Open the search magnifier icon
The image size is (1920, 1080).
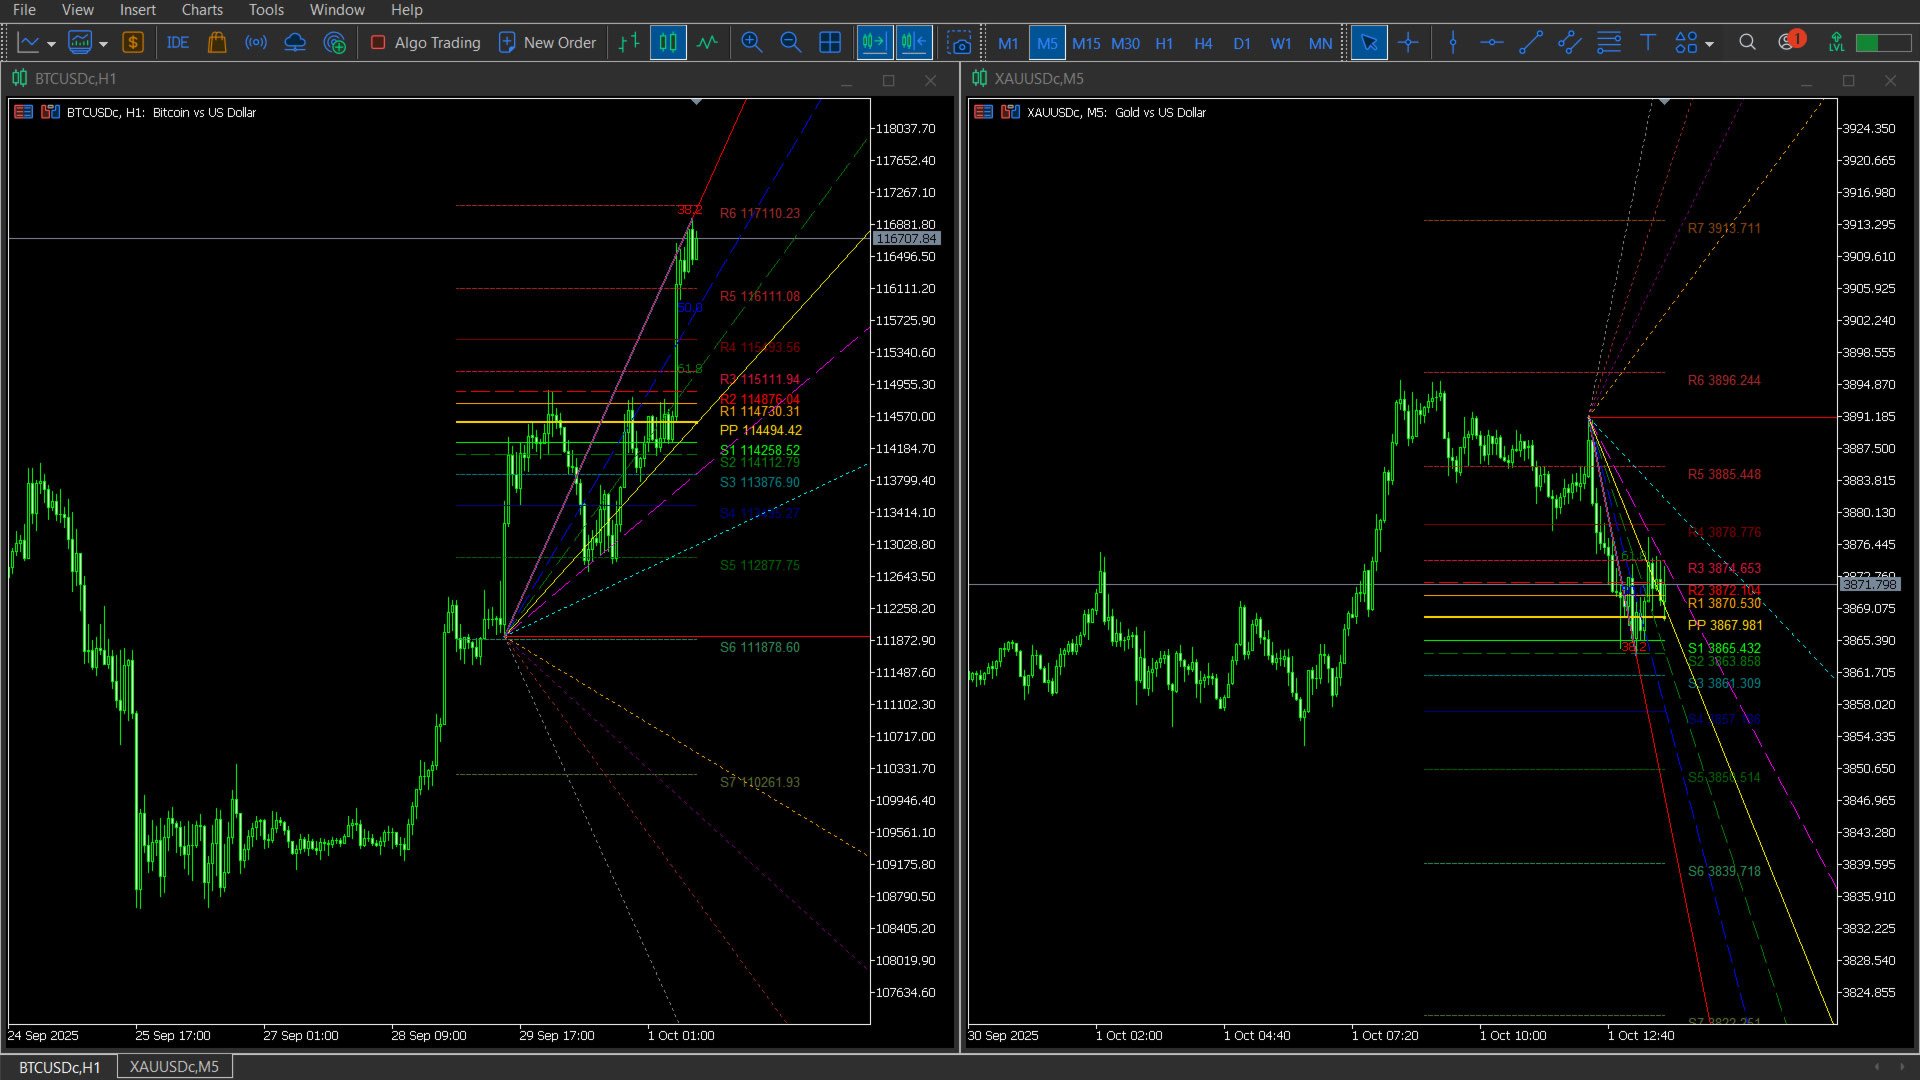tap(1747, 43)
